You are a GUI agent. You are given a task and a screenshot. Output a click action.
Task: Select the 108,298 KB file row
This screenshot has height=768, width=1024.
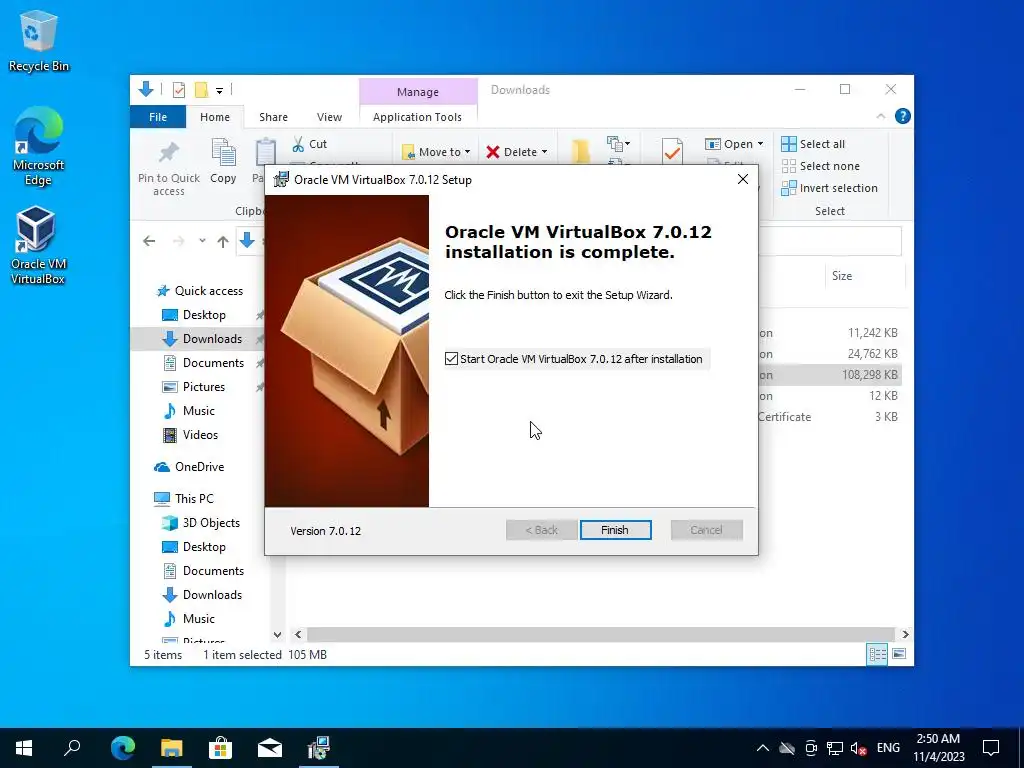829,375
